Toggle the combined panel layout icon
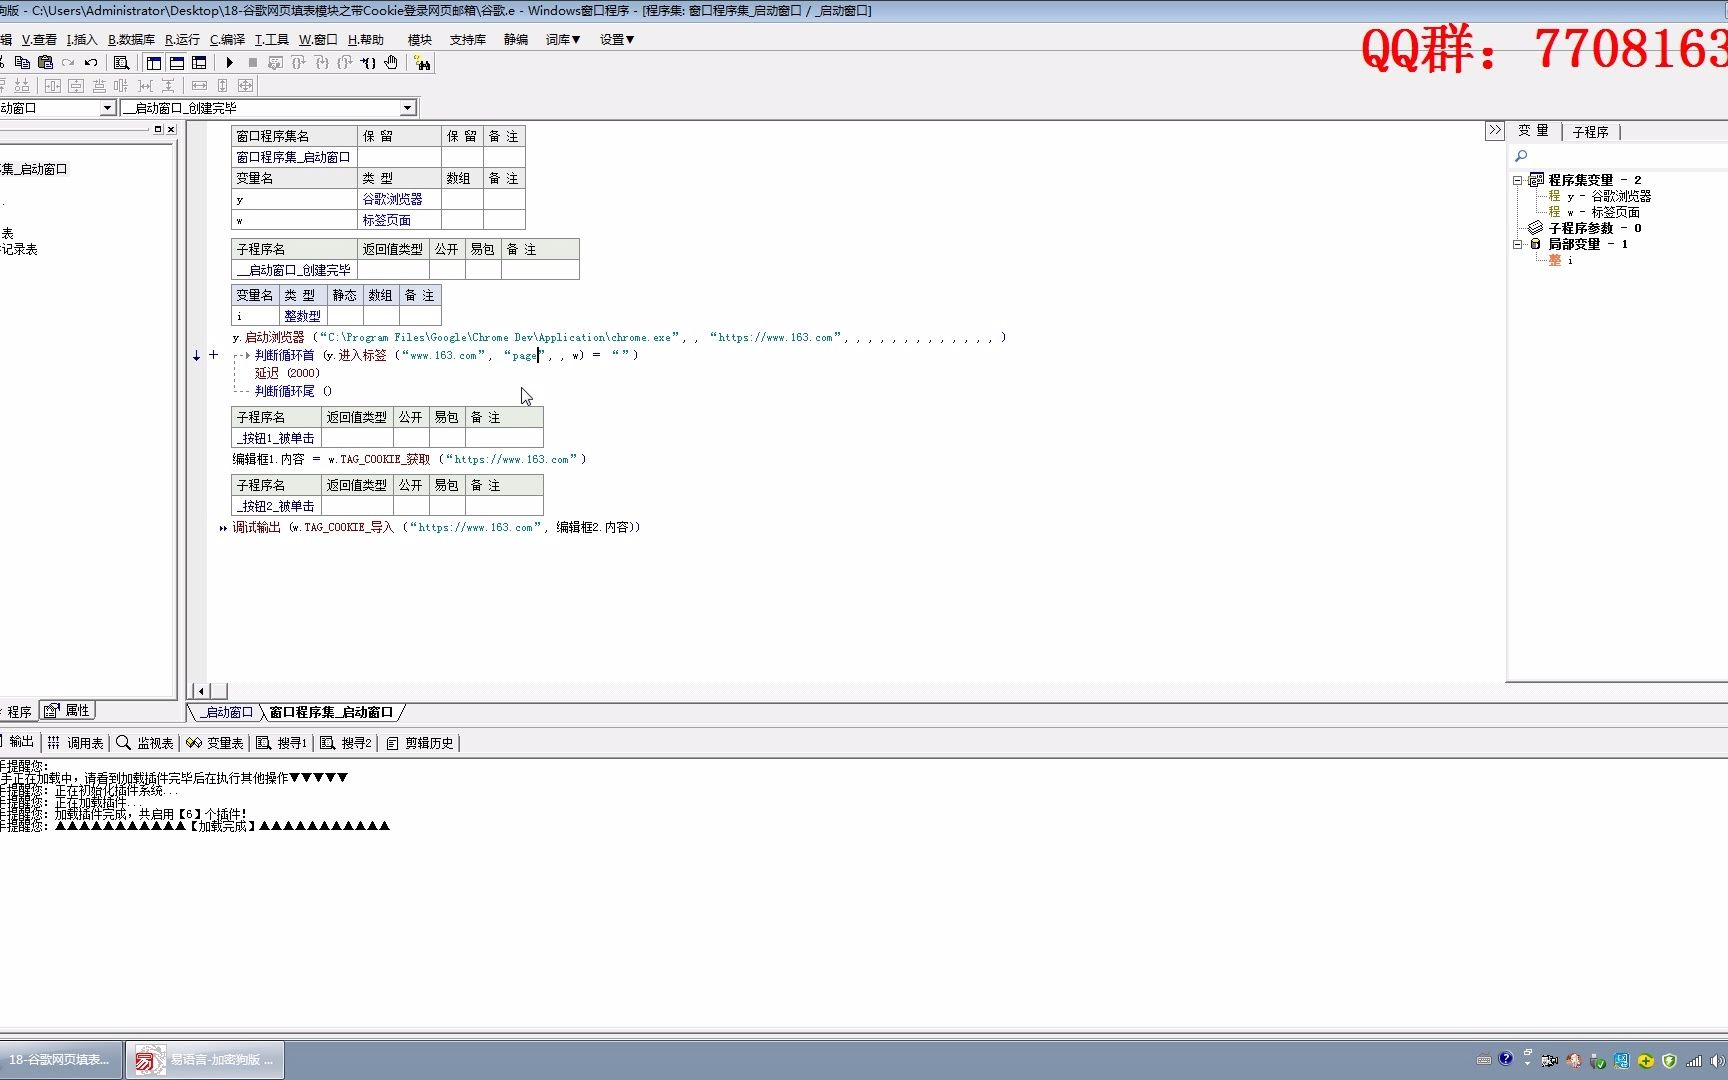Screen dimensions: 1728x1080 tap(199, 62)
